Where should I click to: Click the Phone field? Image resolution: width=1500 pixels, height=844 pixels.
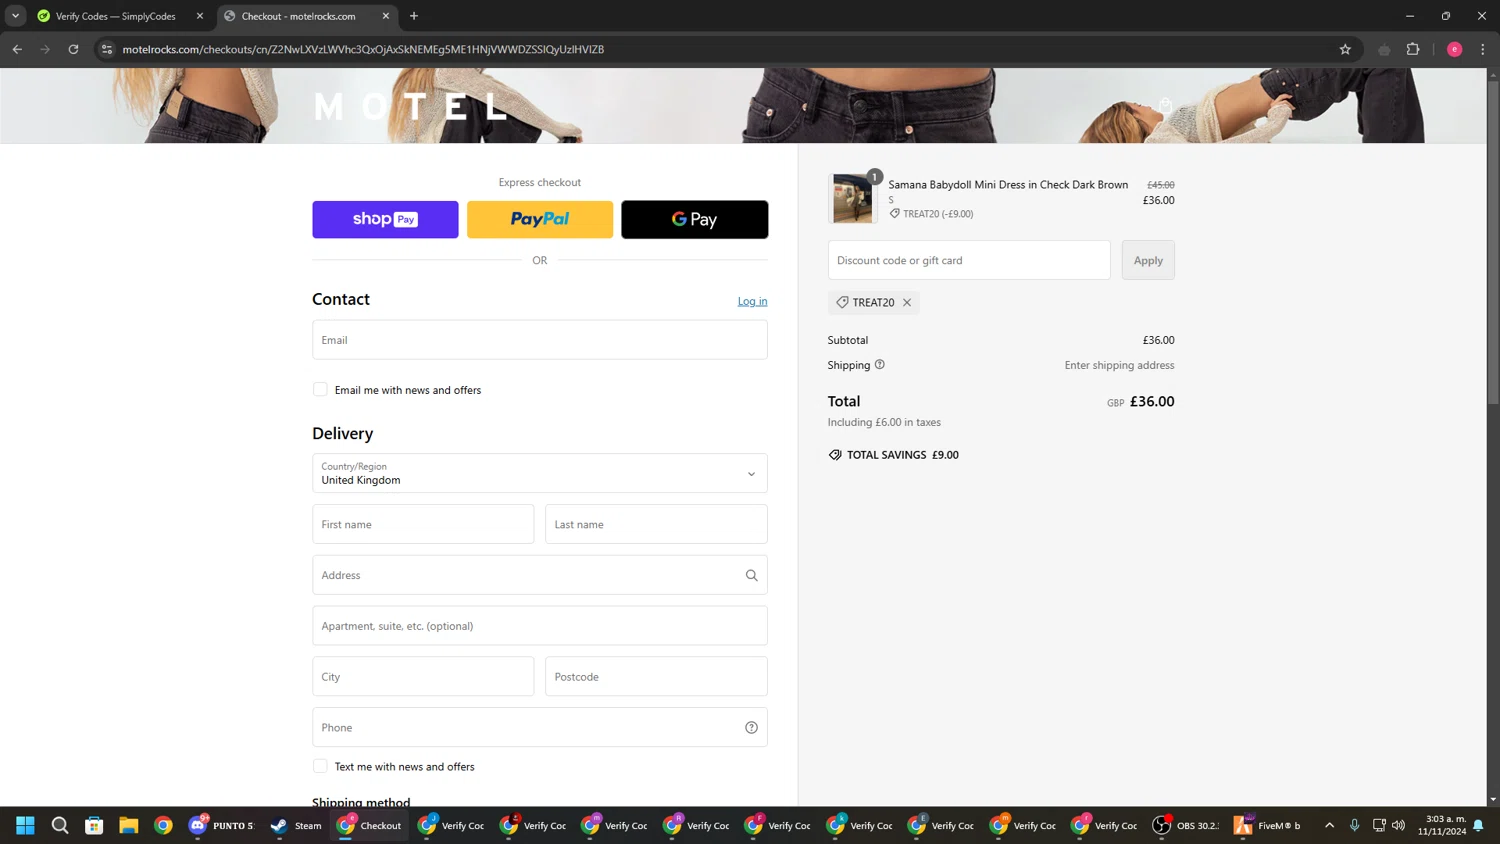[x=540, y=727]
